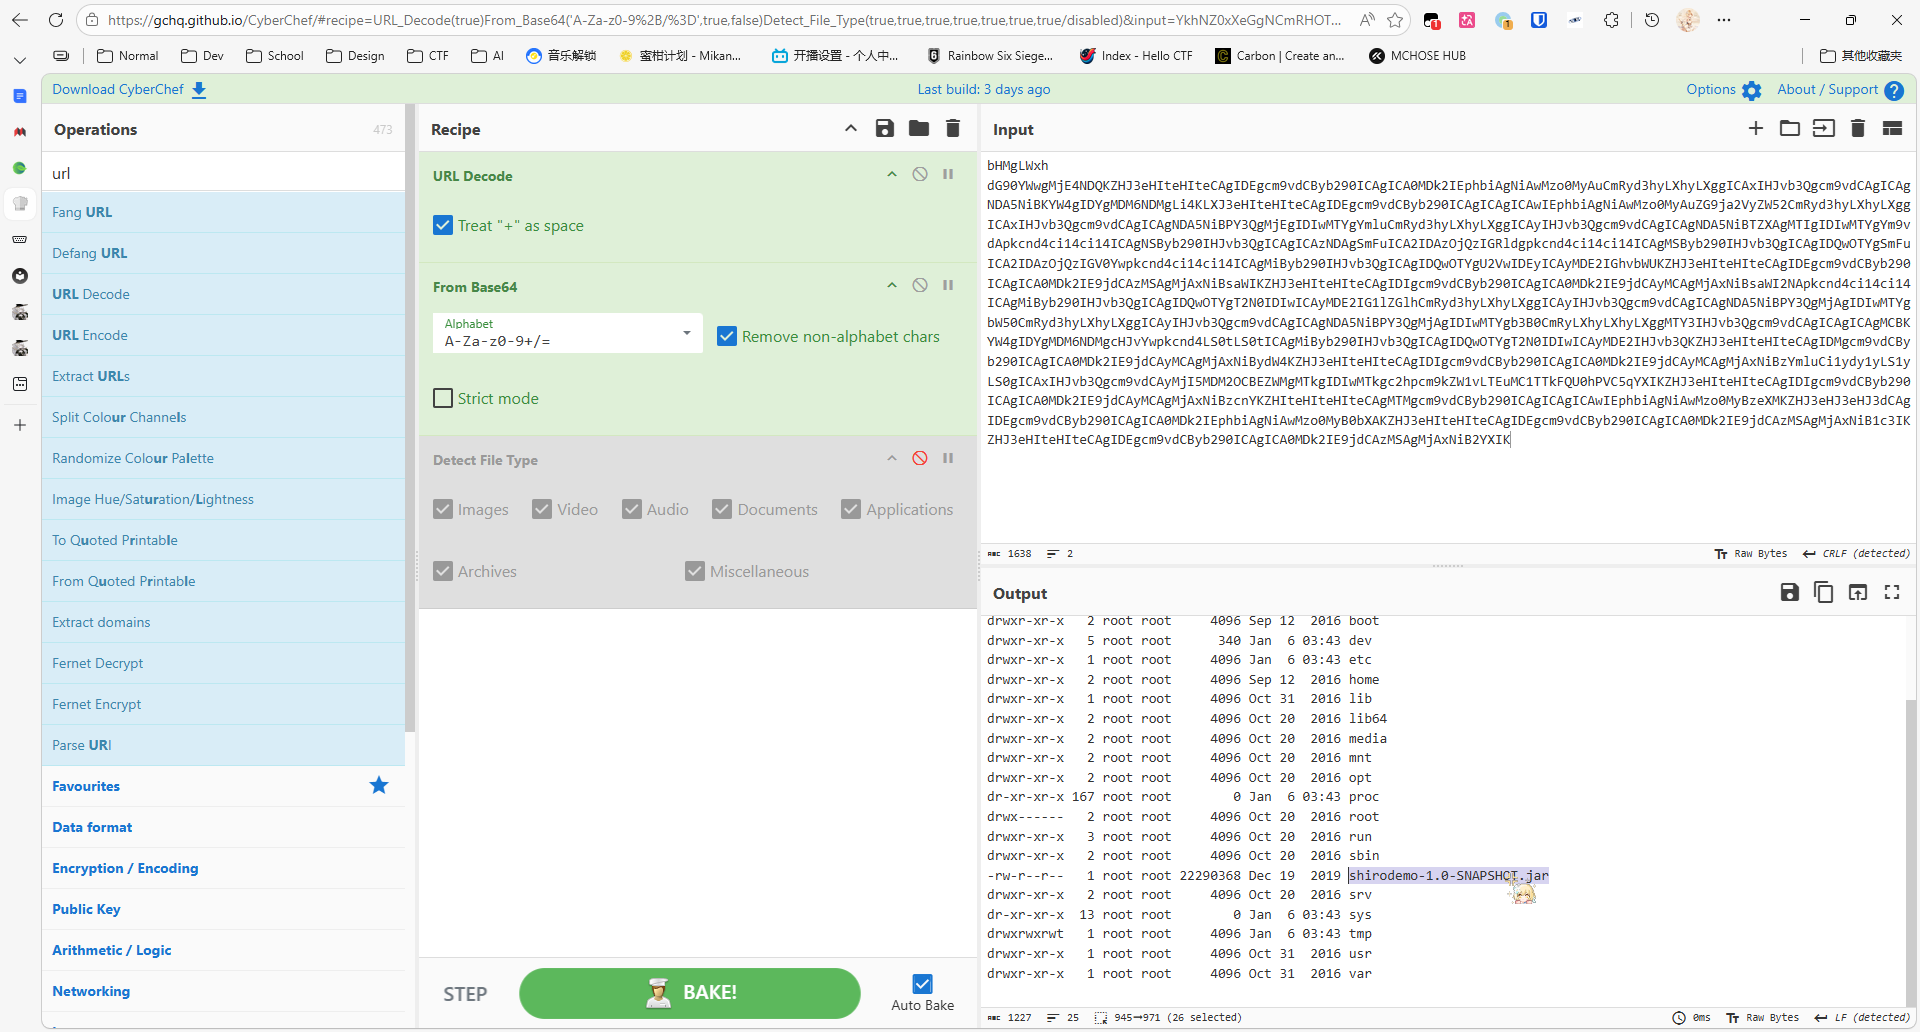Image resolution: width=1920 pixels, height=1032 pixels.
Task: Clear the recipe with the trash icon
Action: pos(952,128)
